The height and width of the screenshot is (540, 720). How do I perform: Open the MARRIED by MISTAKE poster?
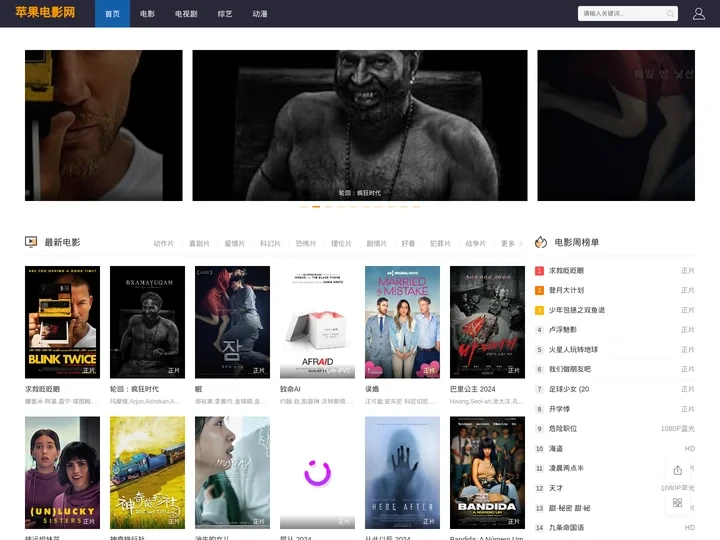pos(402,322)
